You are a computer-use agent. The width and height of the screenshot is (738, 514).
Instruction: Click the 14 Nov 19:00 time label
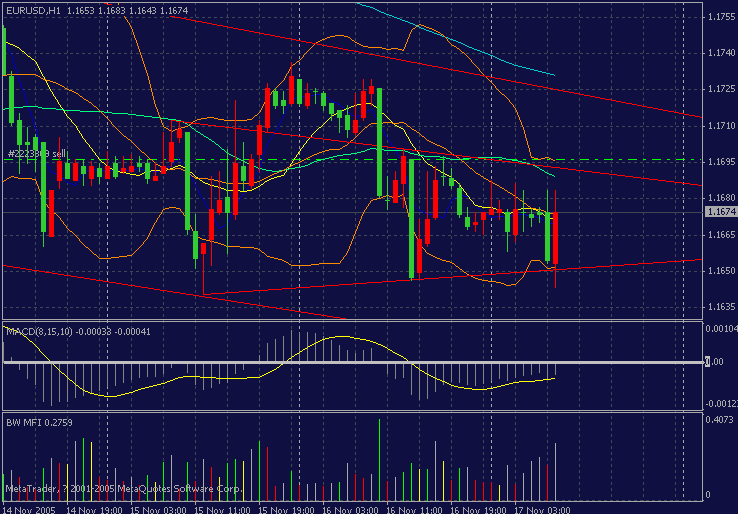(x=95, y=510)
